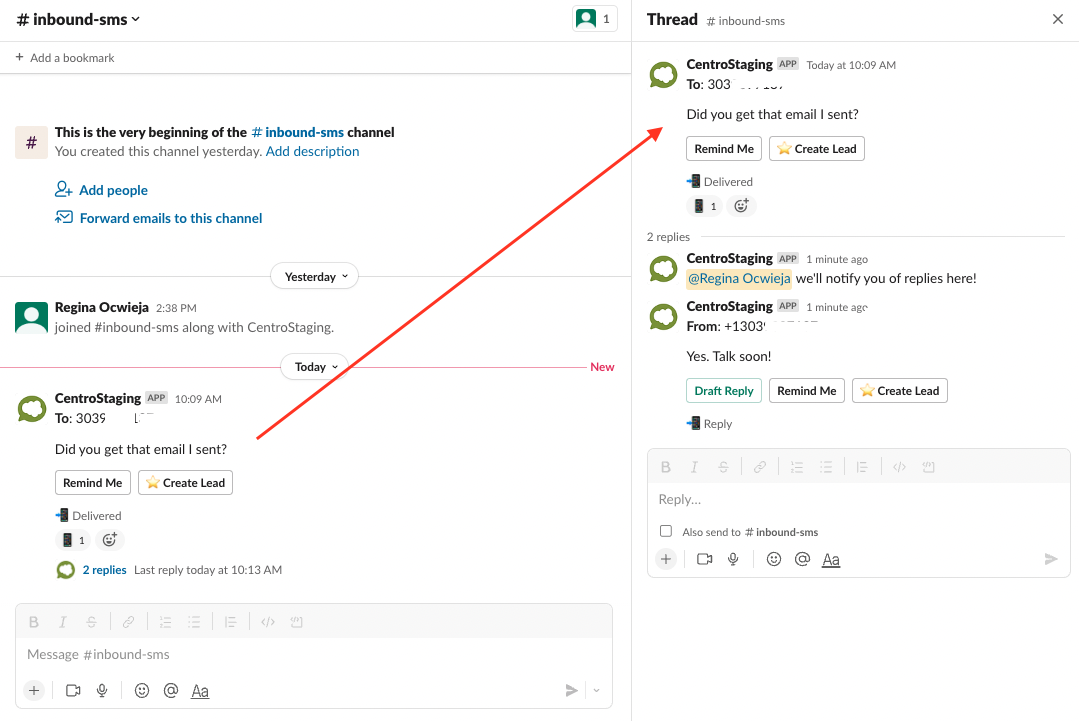Record video clip in thread composer
Screen dimensions: 1079x721
coord(705,559)
